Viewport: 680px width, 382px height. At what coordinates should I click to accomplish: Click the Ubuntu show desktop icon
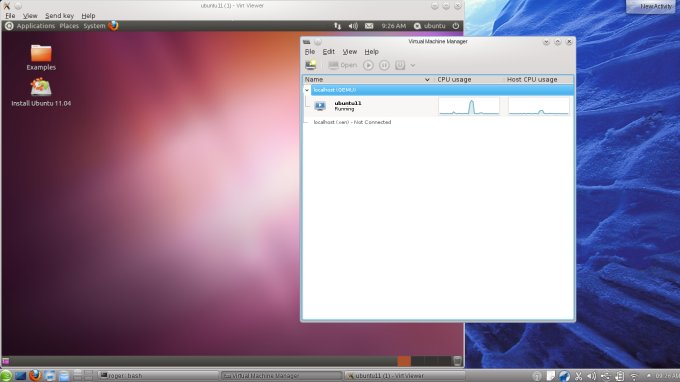click(x=5, y=361)
